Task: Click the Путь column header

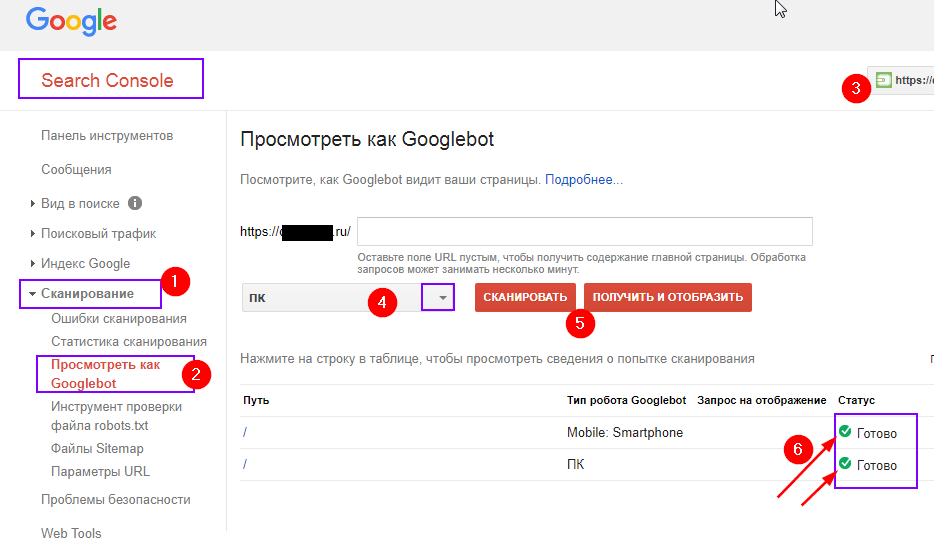Action: (256, 400)
